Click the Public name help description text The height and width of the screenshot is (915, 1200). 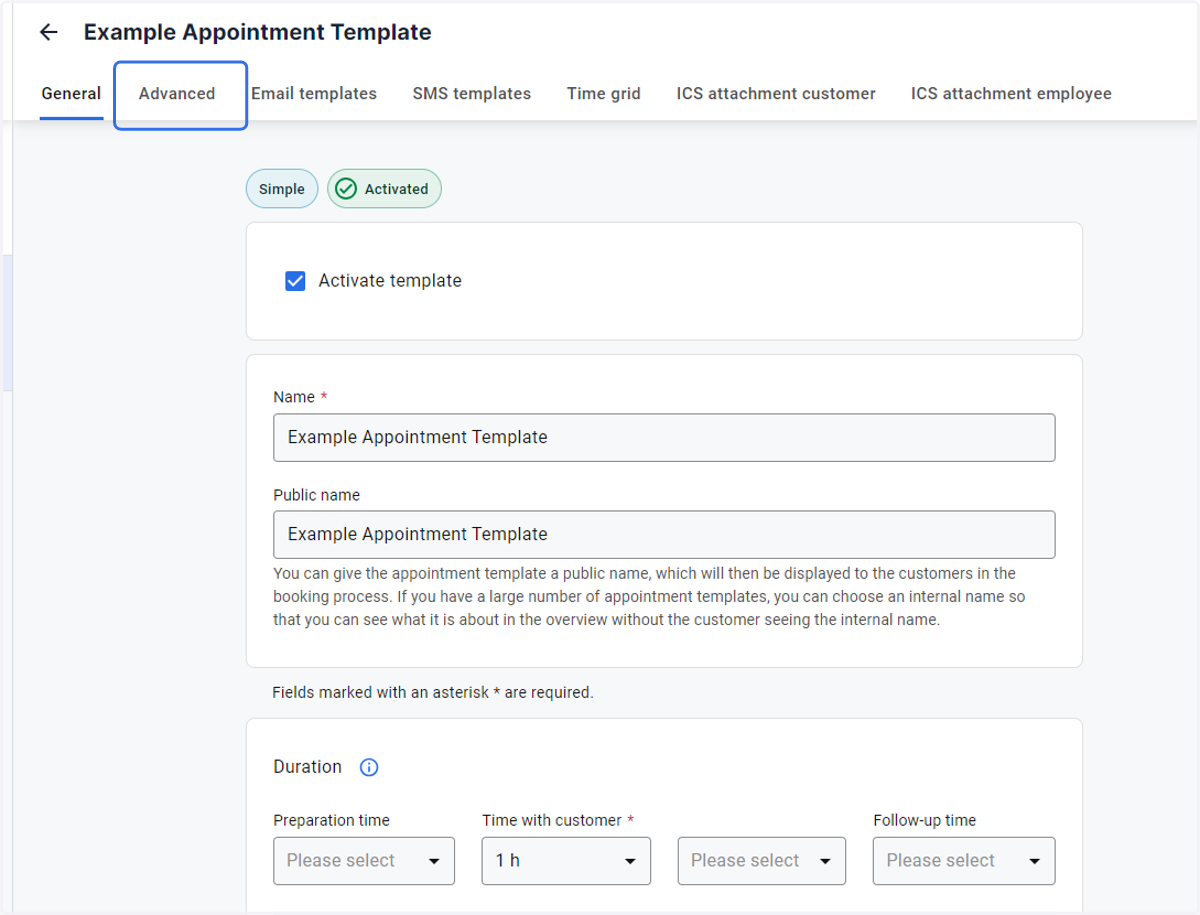pos(649,597)
